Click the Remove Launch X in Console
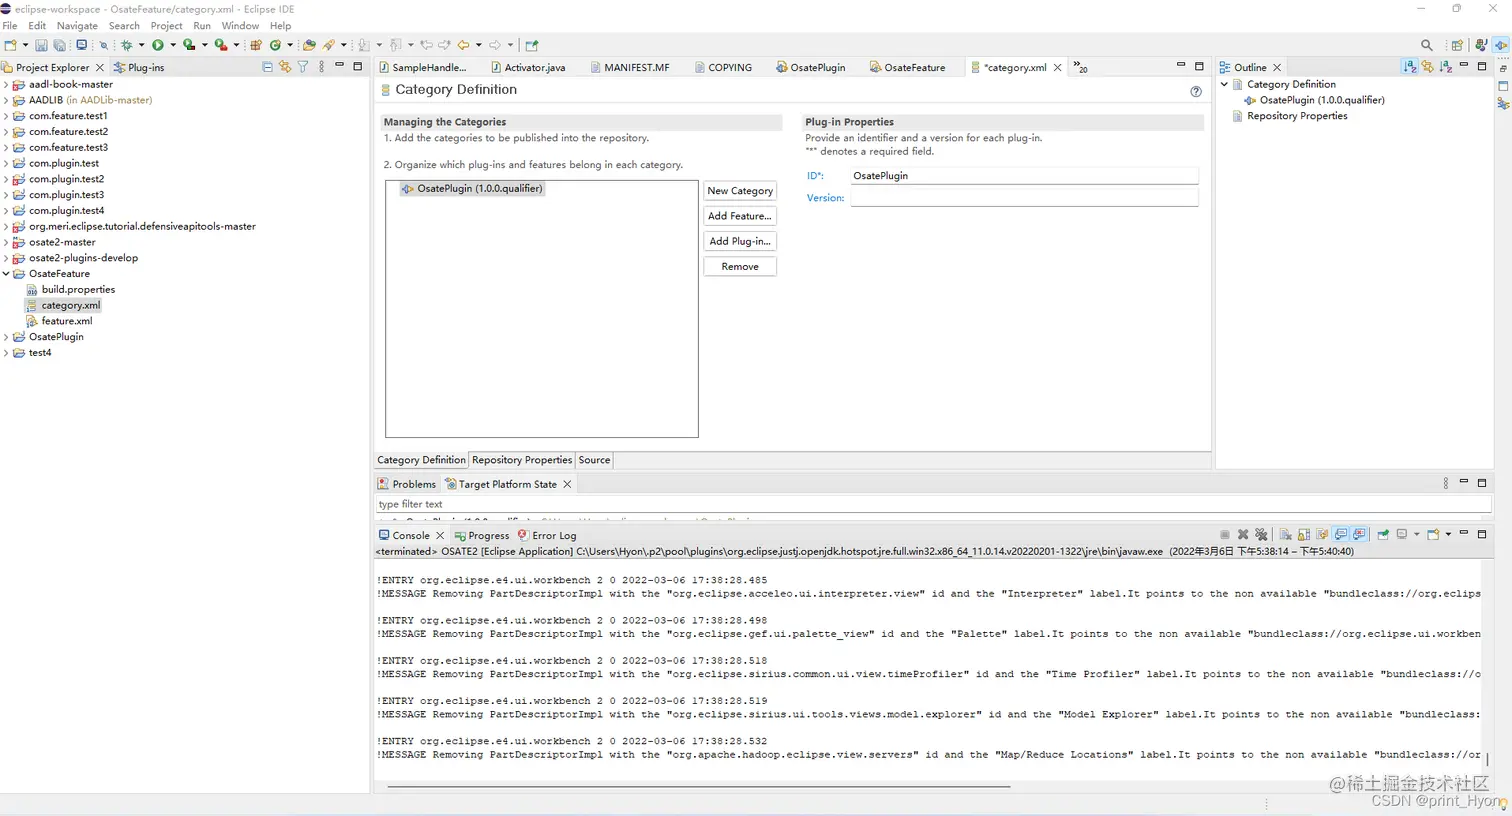This screenshot has width=1512, height=816. tap(1243, 534)
